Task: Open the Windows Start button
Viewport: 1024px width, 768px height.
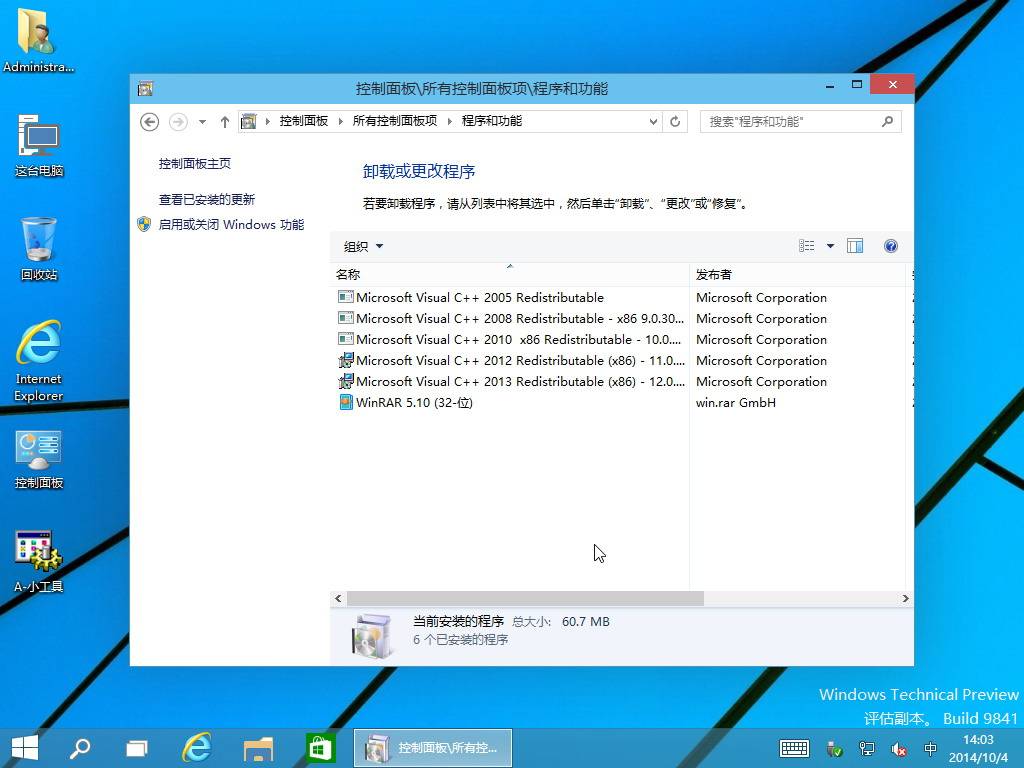Action: [25, 748]
